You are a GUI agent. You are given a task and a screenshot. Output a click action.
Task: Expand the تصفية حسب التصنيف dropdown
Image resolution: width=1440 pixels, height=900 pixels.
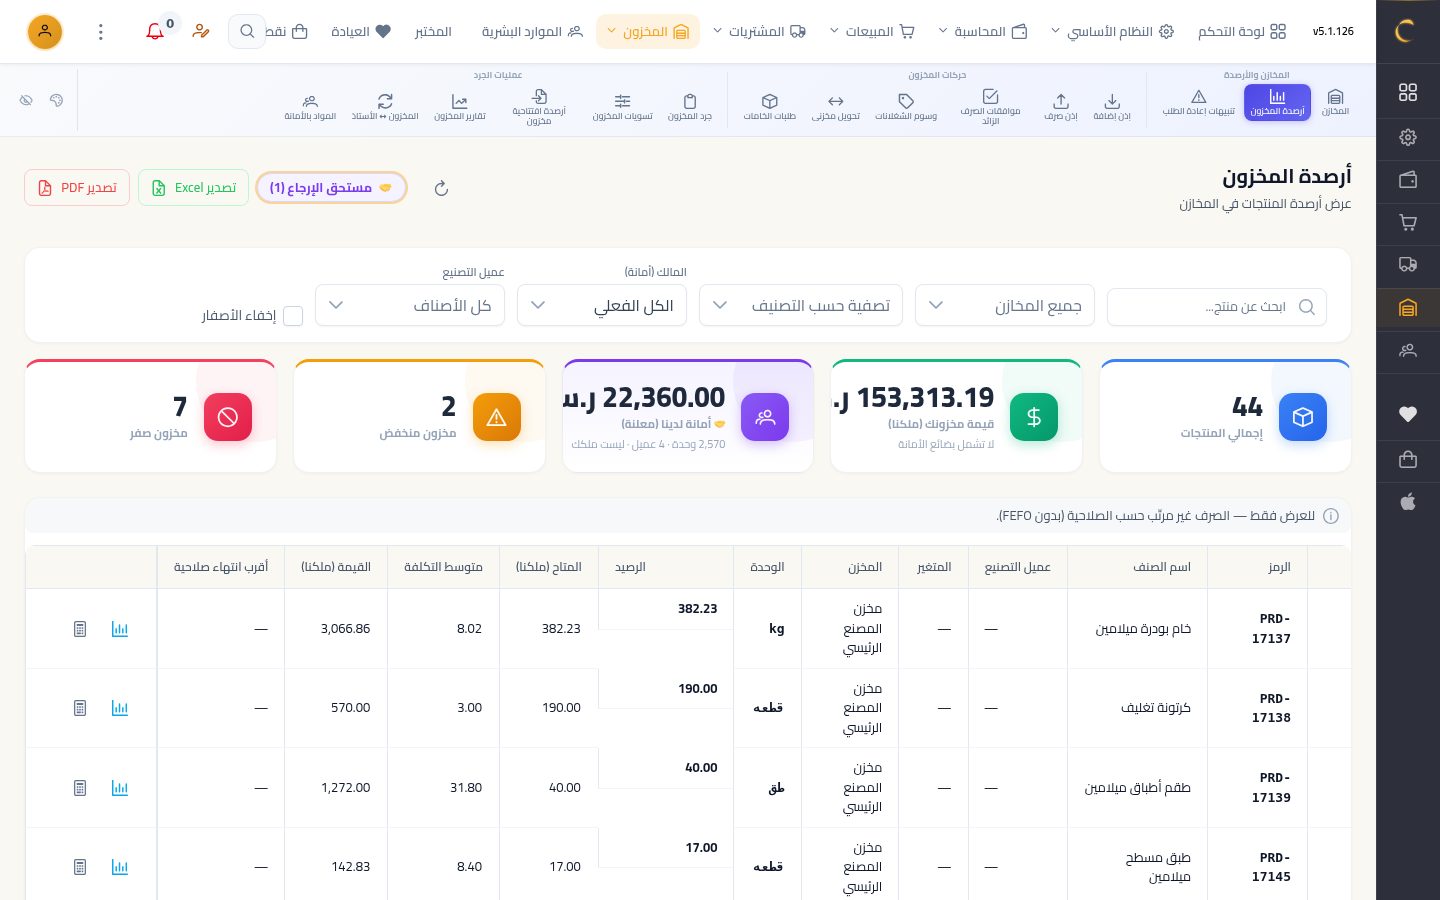click(x=801, y=306)
